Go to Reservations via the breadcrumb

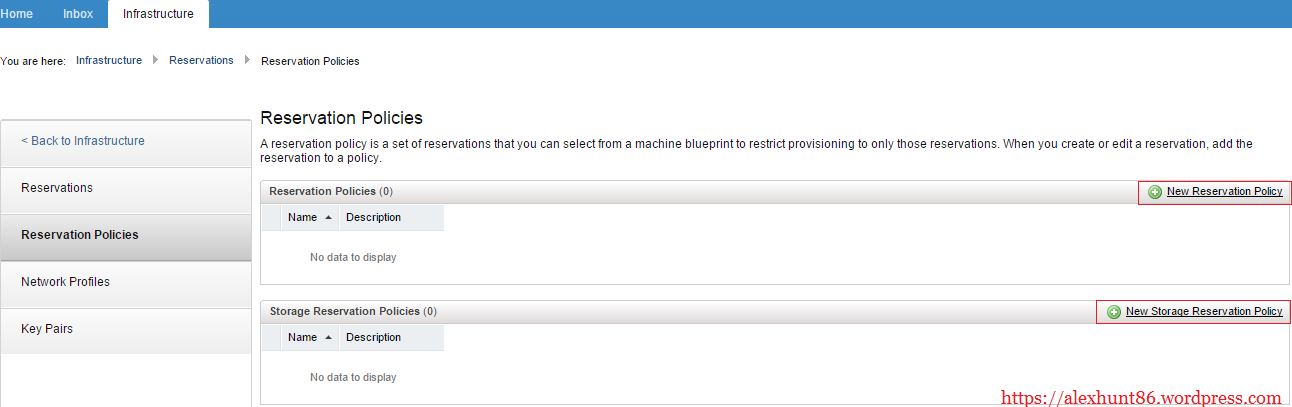(201, 61)
